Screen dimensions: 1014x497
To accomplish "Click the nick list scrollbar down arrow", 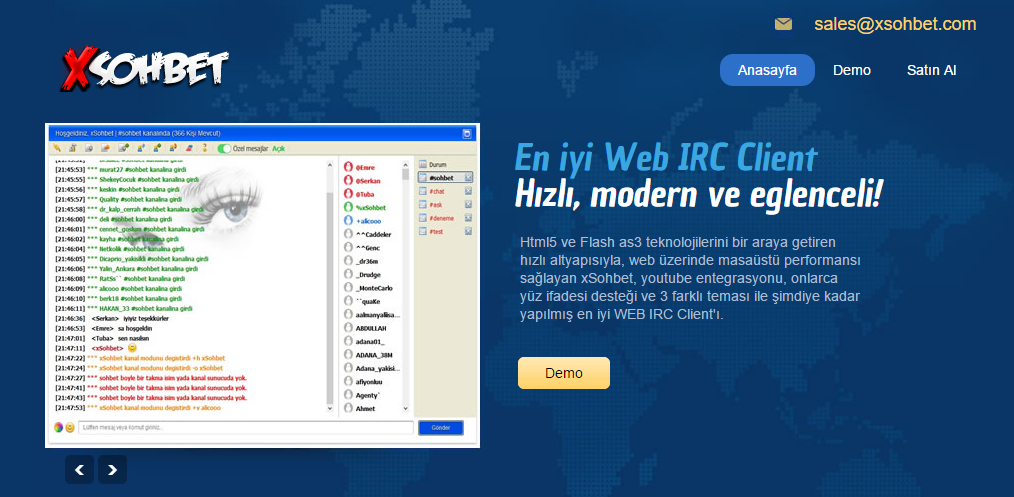I will [x=405, y=408].
